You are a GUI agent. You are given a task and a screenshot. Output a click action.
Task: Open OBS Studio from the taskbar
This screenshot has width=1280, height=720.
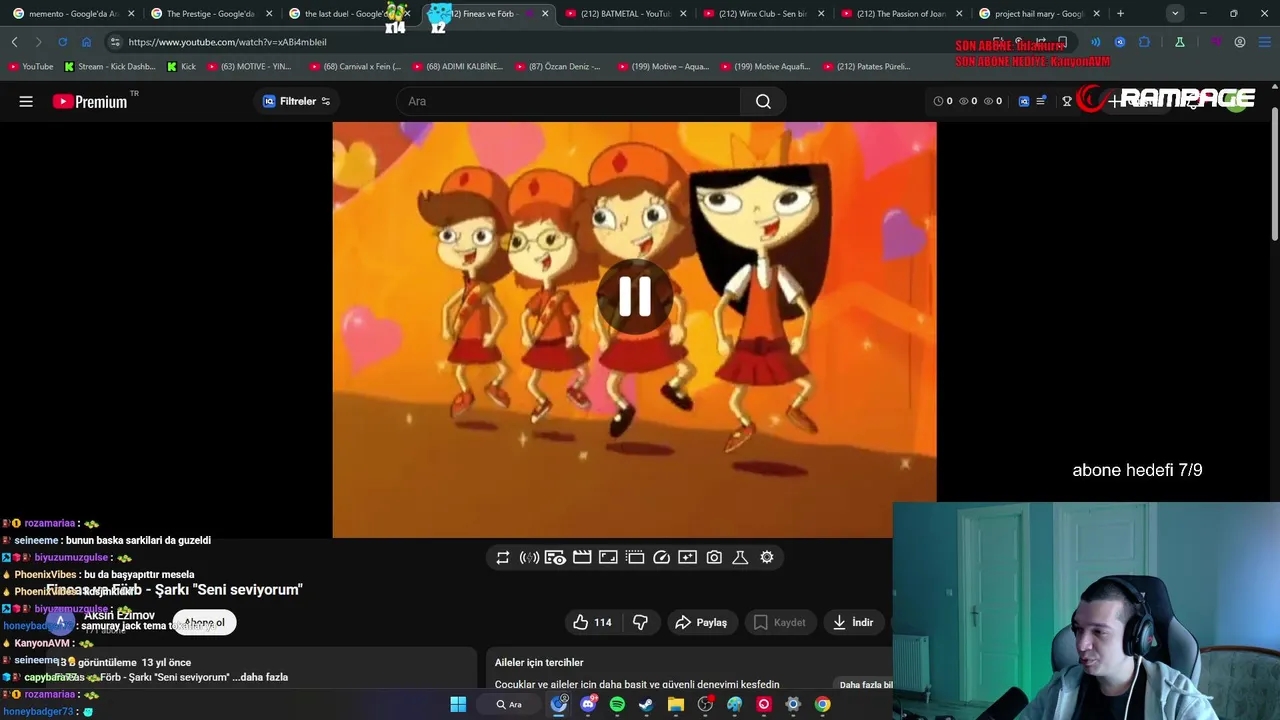(705, 704)
